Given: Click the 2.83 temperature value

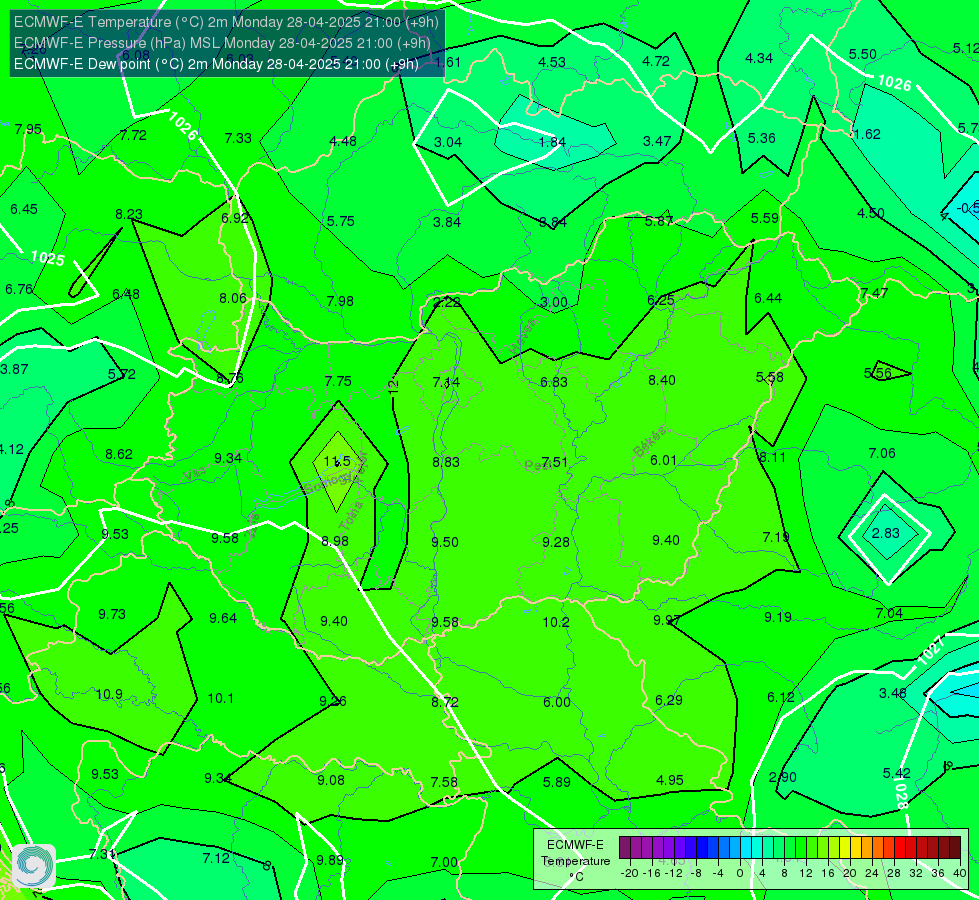Looking at the screenshot, I should click(x=885, y=533).
